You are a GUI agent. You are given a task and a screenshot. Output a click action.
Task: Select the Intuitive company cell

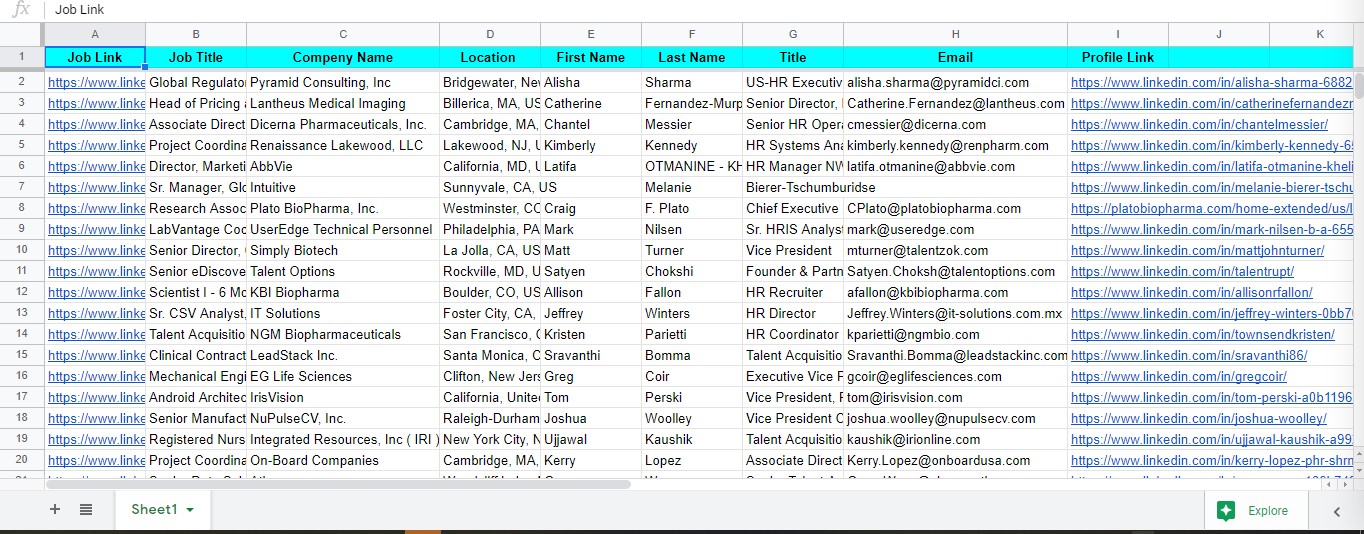(x=343, y=187)
